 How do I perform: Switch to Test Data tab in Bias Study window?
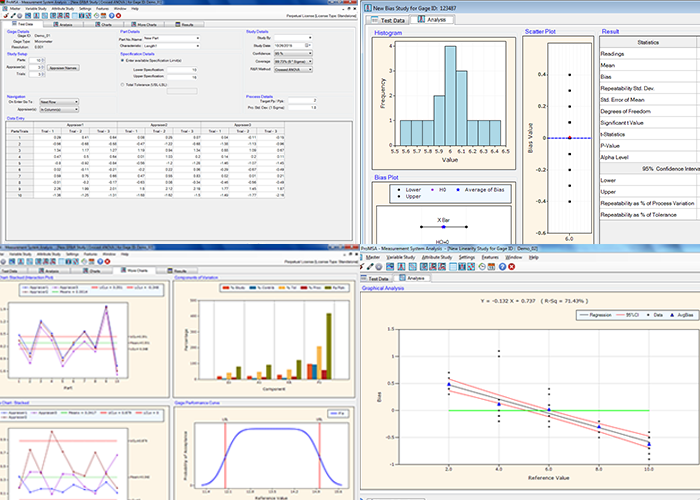click(x=388, y=20)
